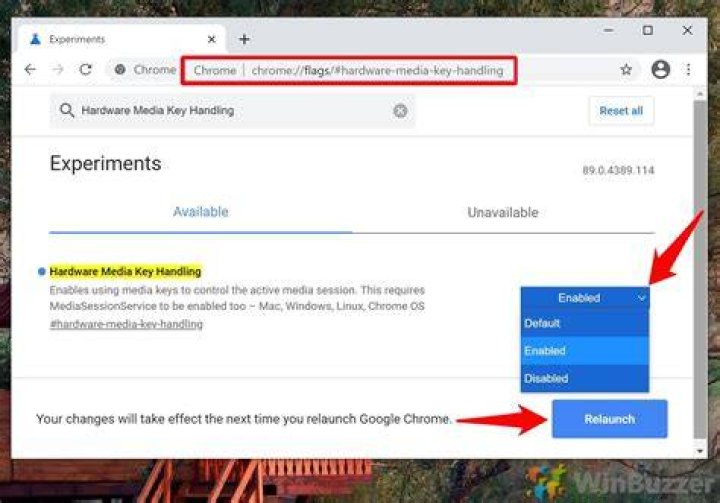Screen dimensions: 720x503
Task: Reload the page with the refresh icon
Action: [x=85, y=69]
